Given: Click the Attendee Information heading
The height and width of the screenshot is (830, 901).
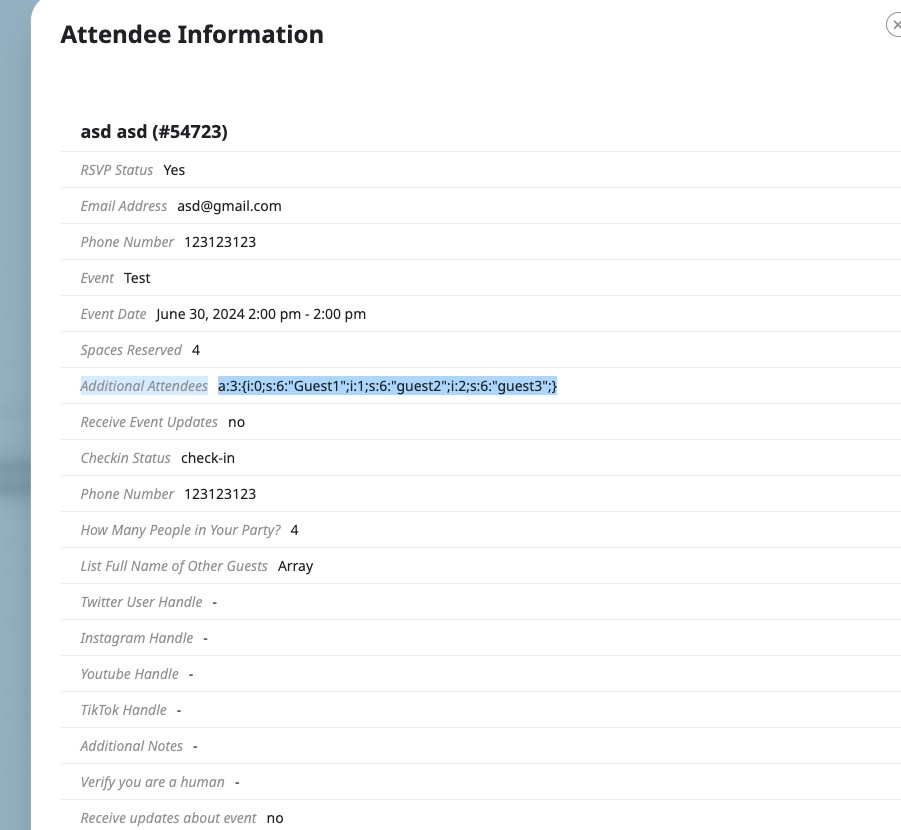Looking at the screenshot, I should pyautogui.click(x=192, y=34).
